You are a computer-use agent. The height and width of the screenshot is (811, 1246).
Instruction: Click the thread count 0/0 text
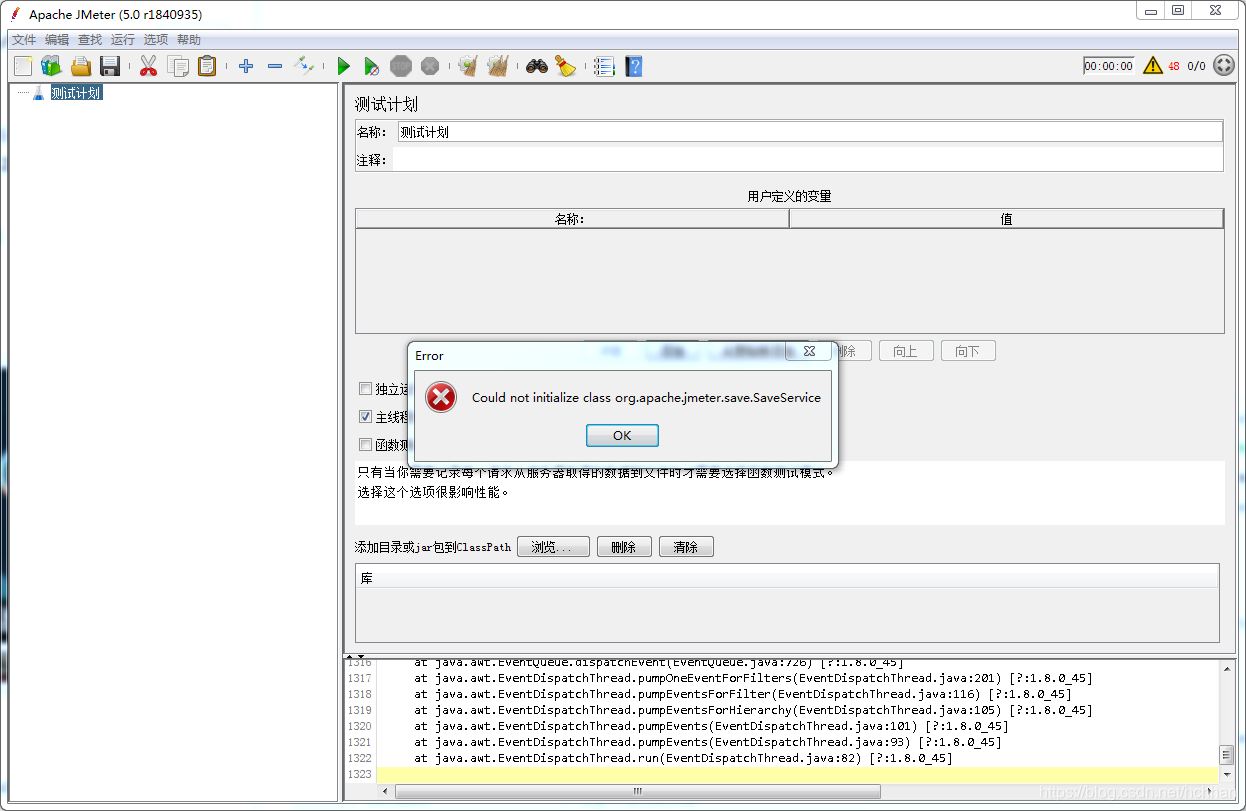pyautogui.click(x=1197, y=67)
